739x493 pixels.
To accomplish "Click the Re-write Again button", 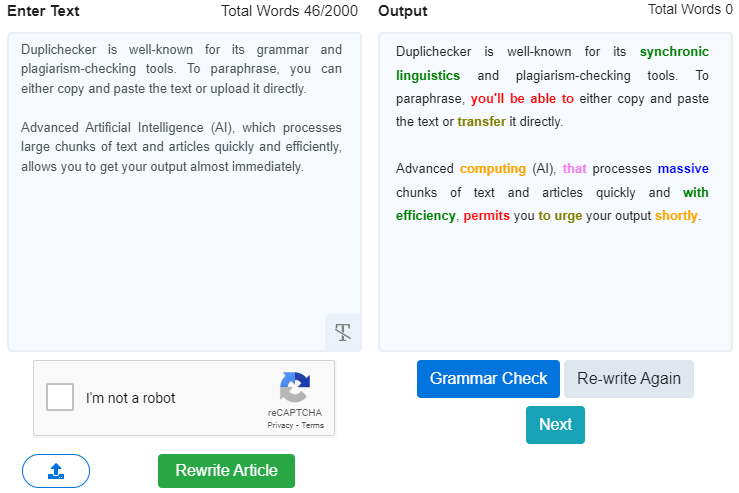I will (x=628, y=379).
